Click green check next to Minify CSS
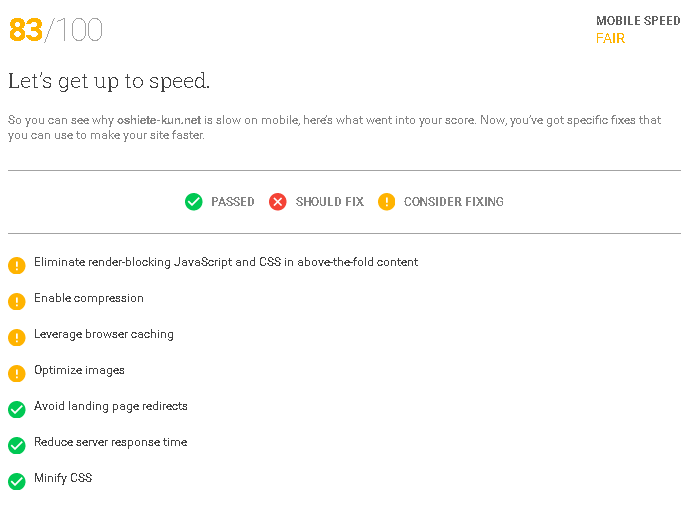The width and height of the screenshot is (688, 508). point(17,481)
